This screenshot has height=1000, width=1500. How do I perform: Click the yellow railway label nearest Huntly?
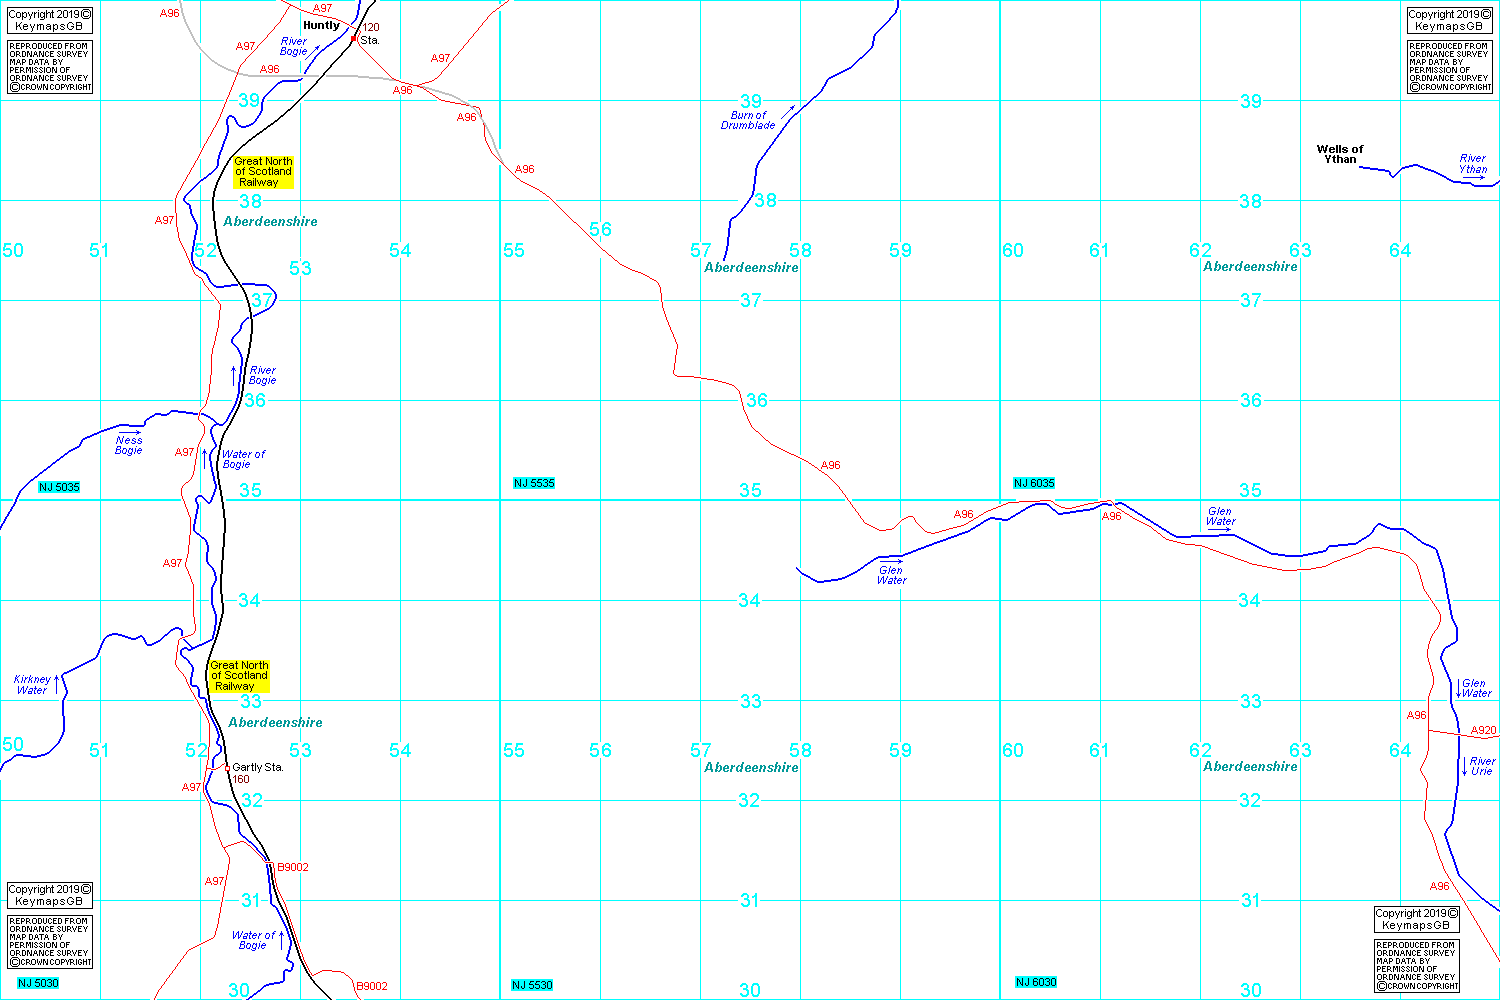point(263,172)
